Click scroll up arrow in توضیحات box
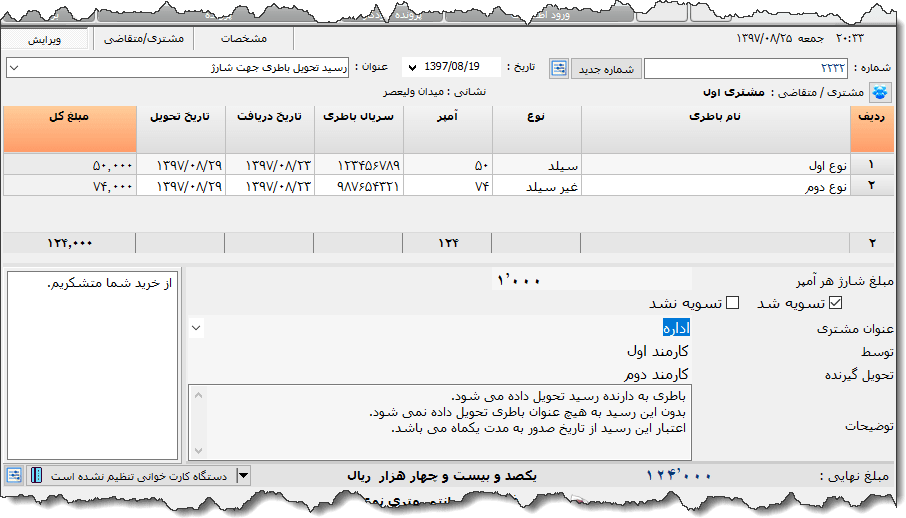Viewport: 906px width, 518px height. click(198, 395)
